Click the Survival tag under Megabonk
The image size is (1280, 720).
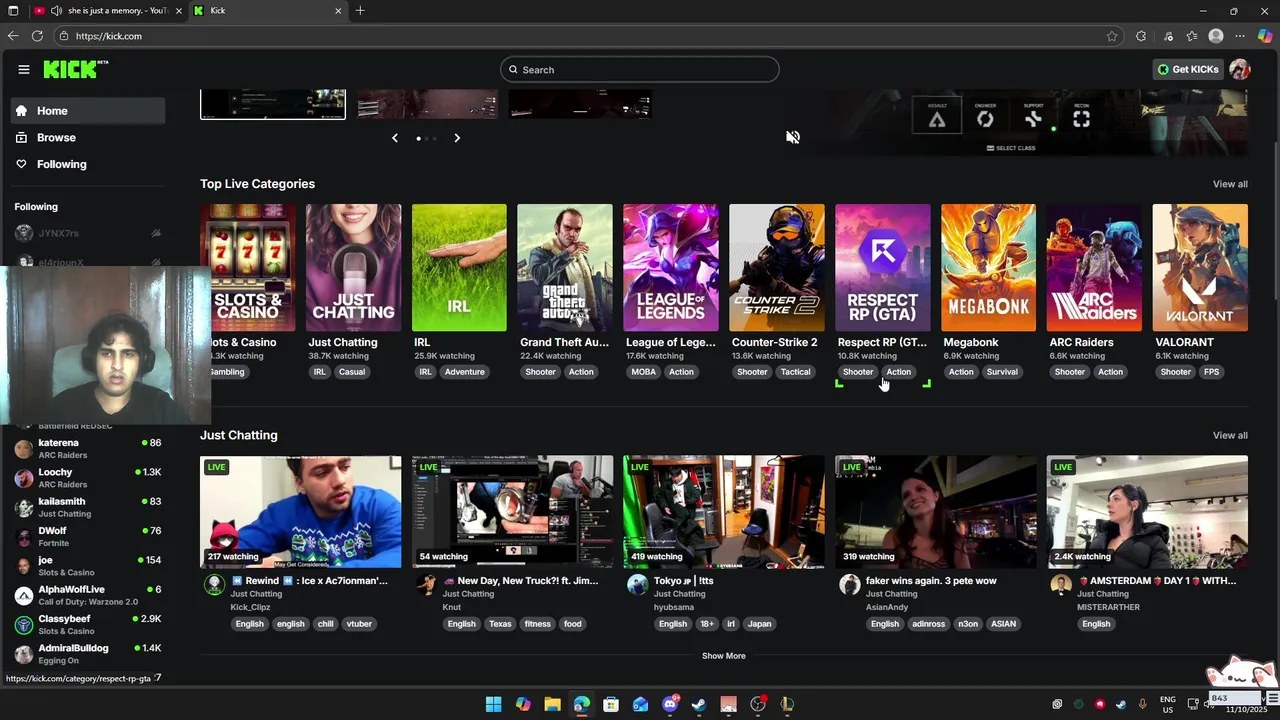(1002, 372)
